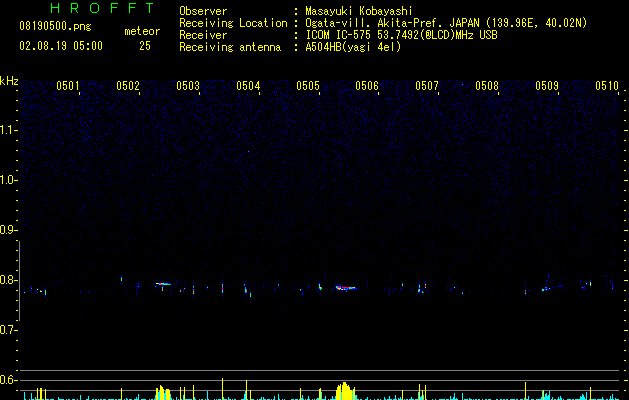The height and width of the screenshot is (400, 629).
Task: Click the large yellow intensity peak near 0506
Action: coord(345,391)
